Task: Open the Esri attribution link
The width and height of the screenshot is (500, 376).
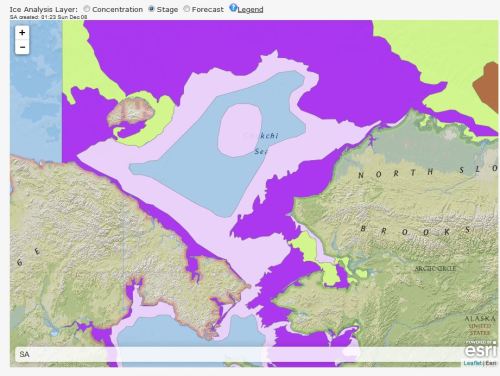Action: pos(491,363)
